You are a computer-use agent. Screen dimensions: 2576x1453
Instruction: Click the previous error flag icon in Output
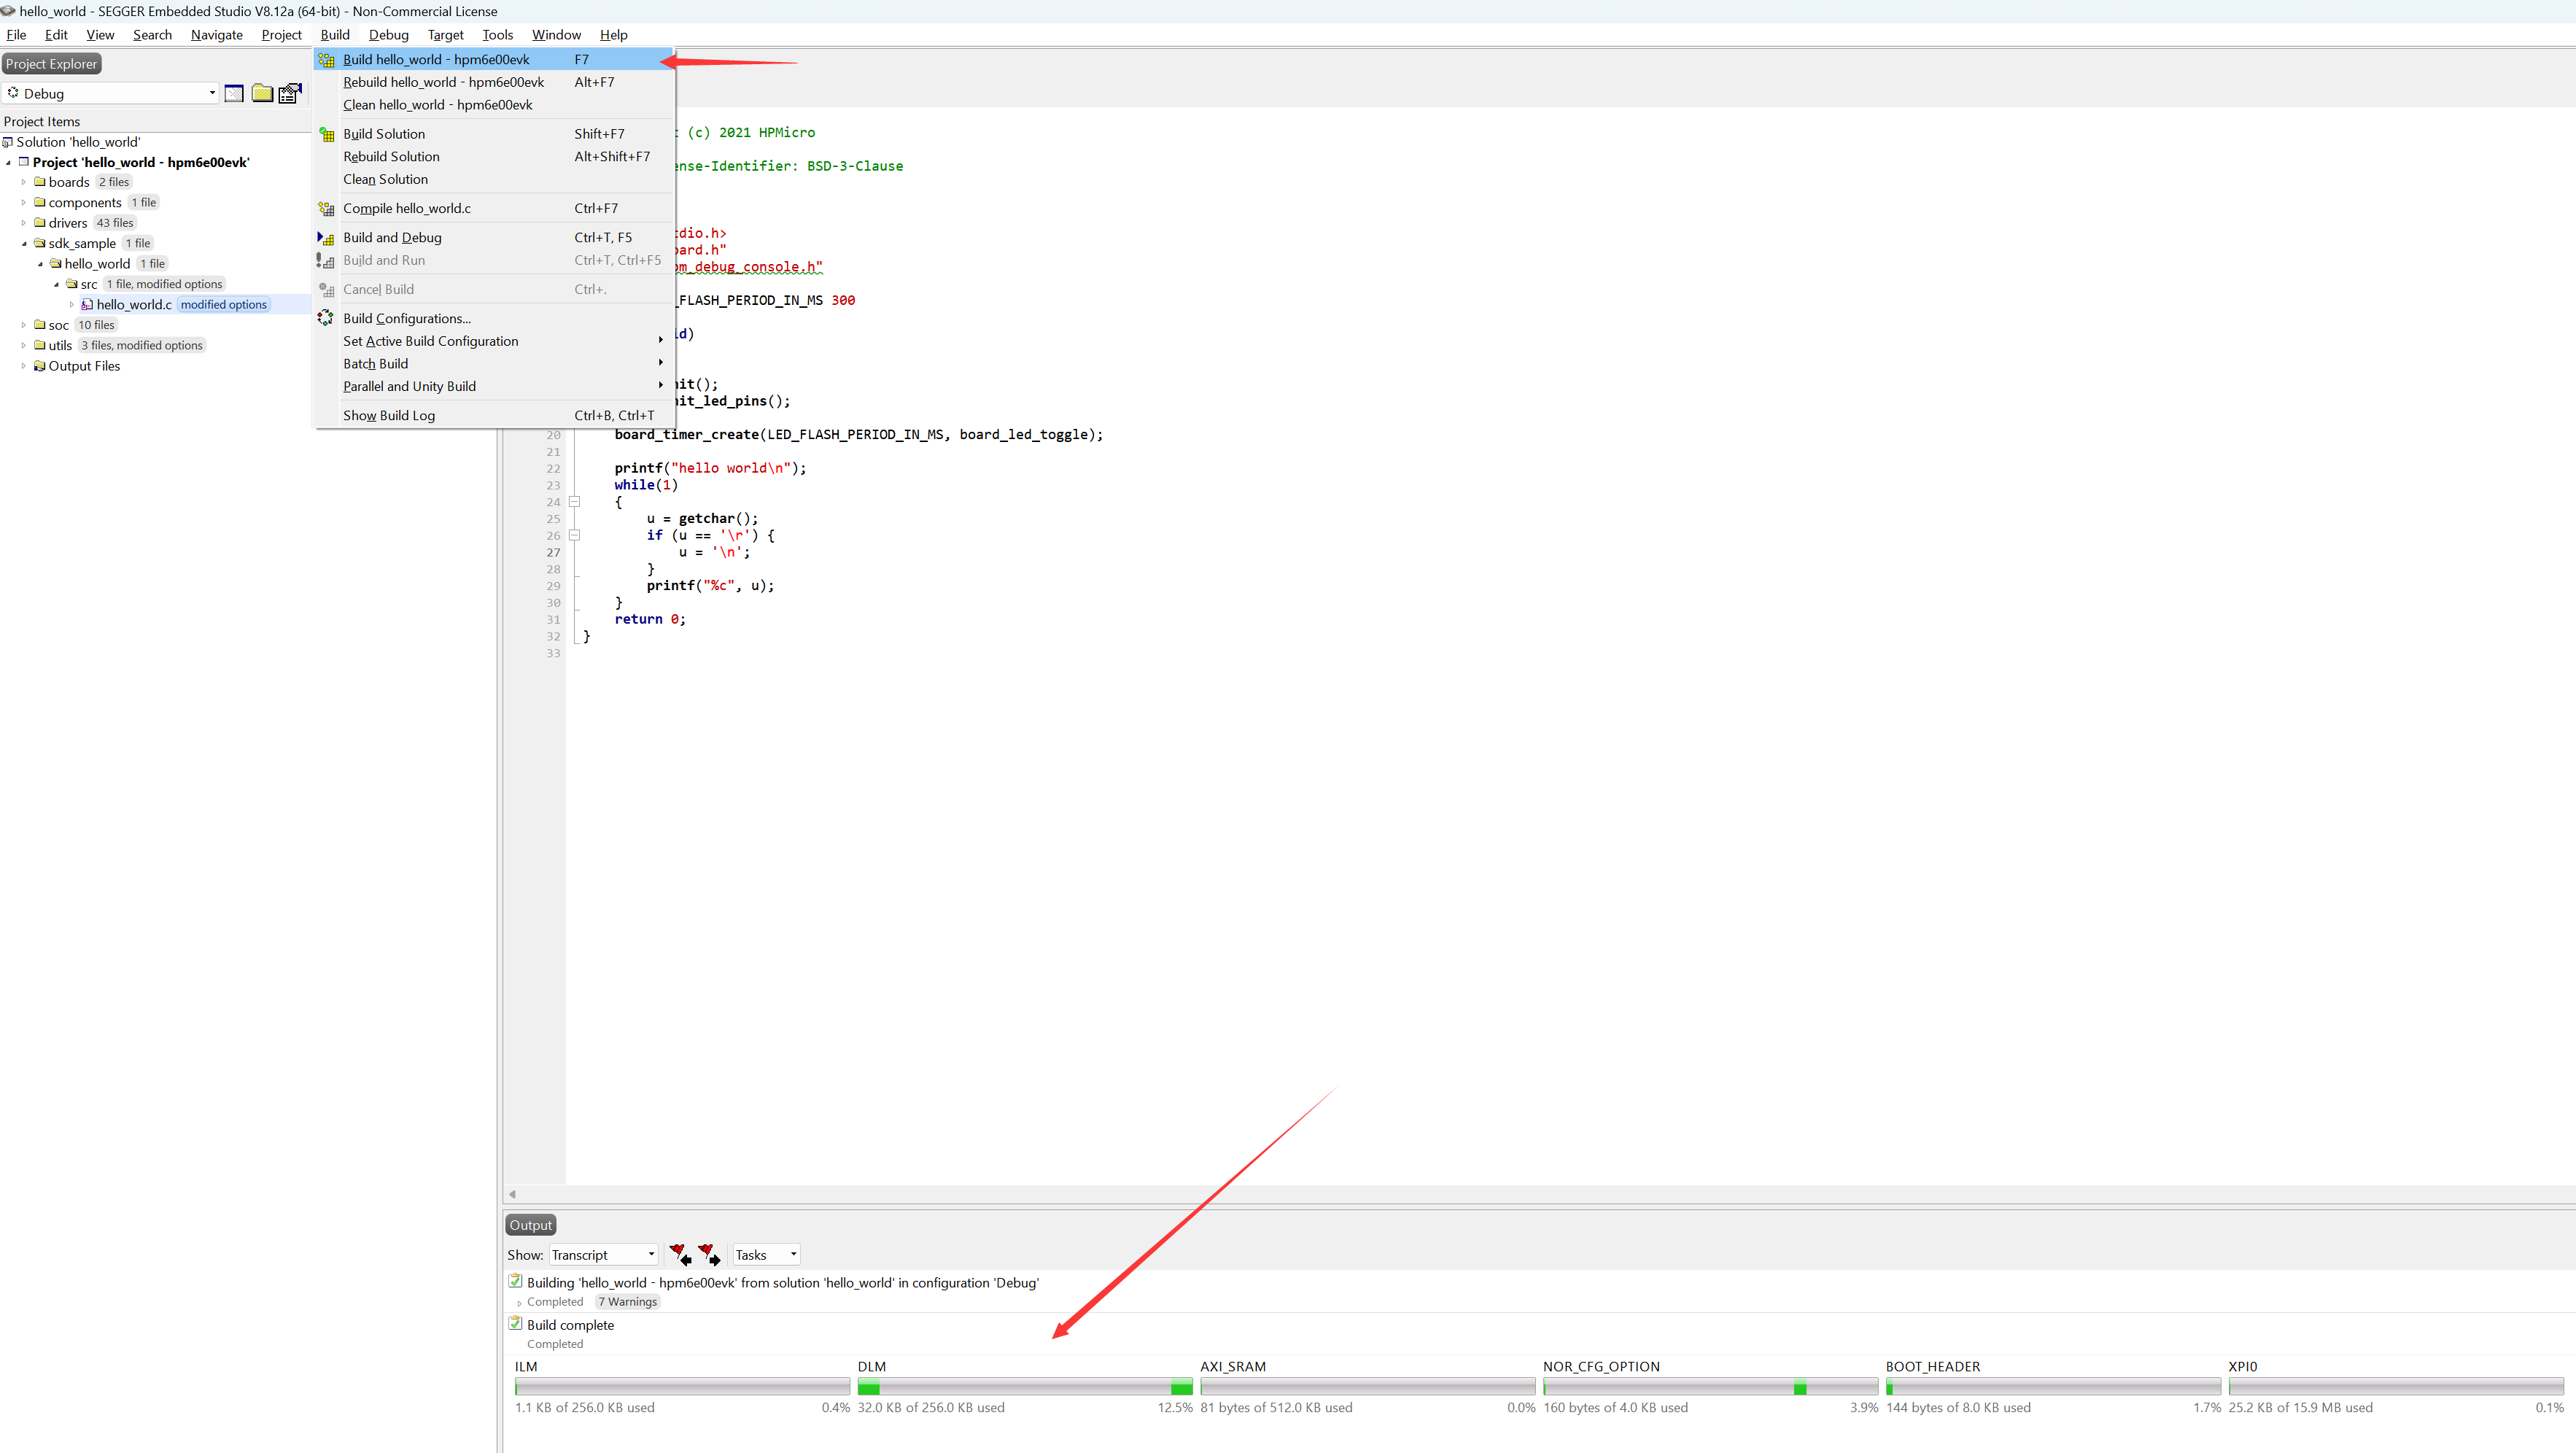point(680,1254)
